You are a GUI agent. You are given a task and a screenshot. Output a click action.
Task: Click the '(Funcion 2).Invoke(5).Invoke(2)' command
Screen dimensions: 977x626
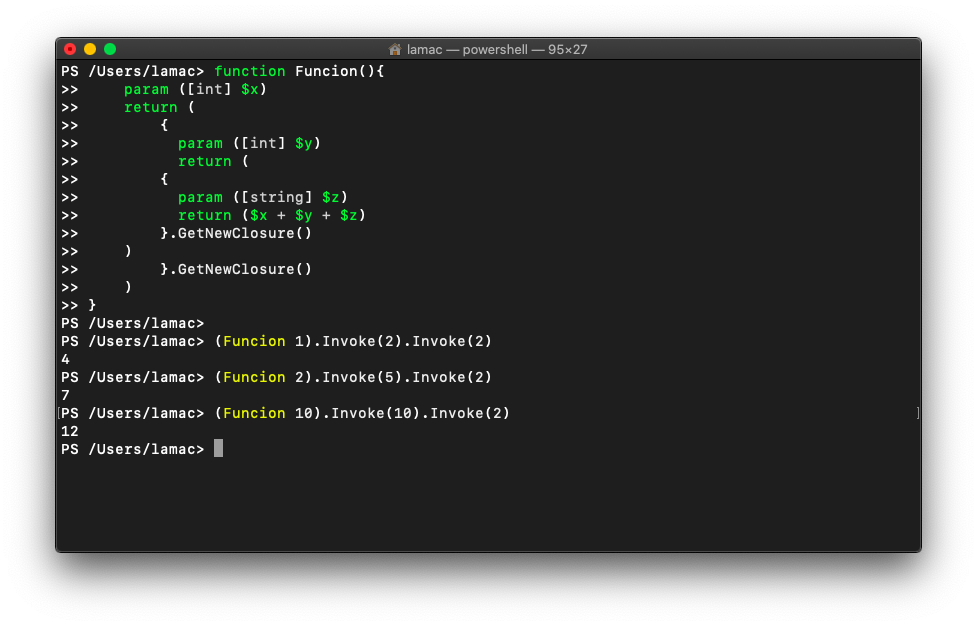(353, 378)
